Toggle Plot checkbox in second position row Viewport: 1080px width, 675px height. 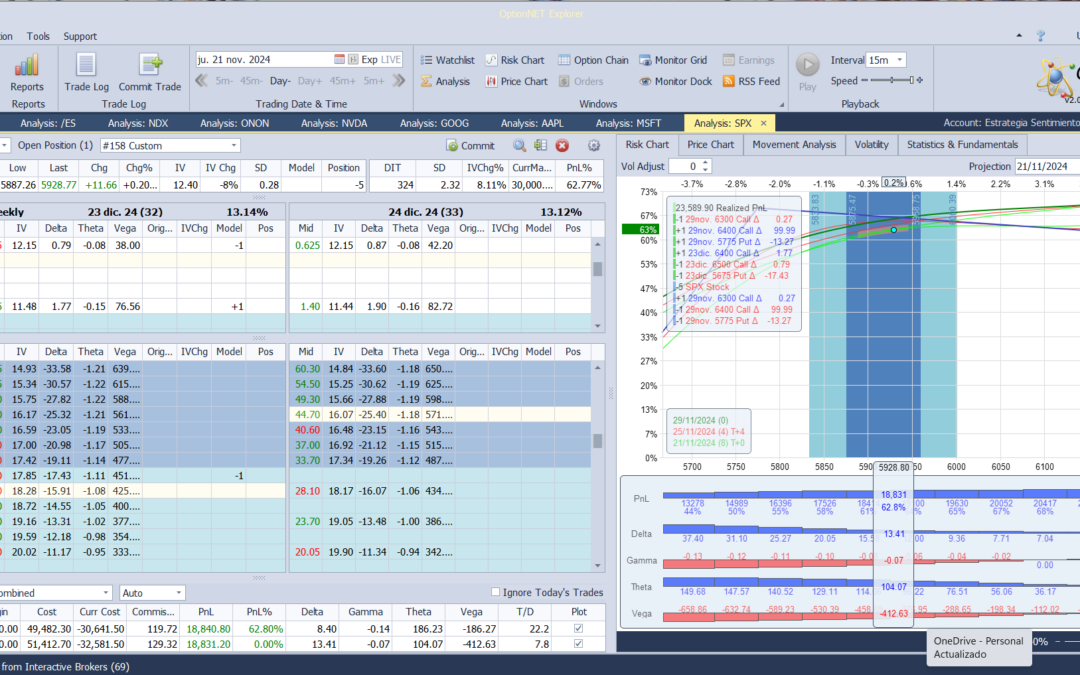point(576,645)
